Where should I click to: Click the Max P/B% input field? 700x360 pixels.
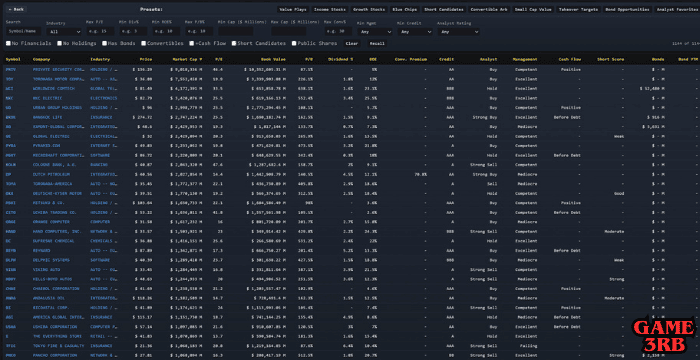199,31
